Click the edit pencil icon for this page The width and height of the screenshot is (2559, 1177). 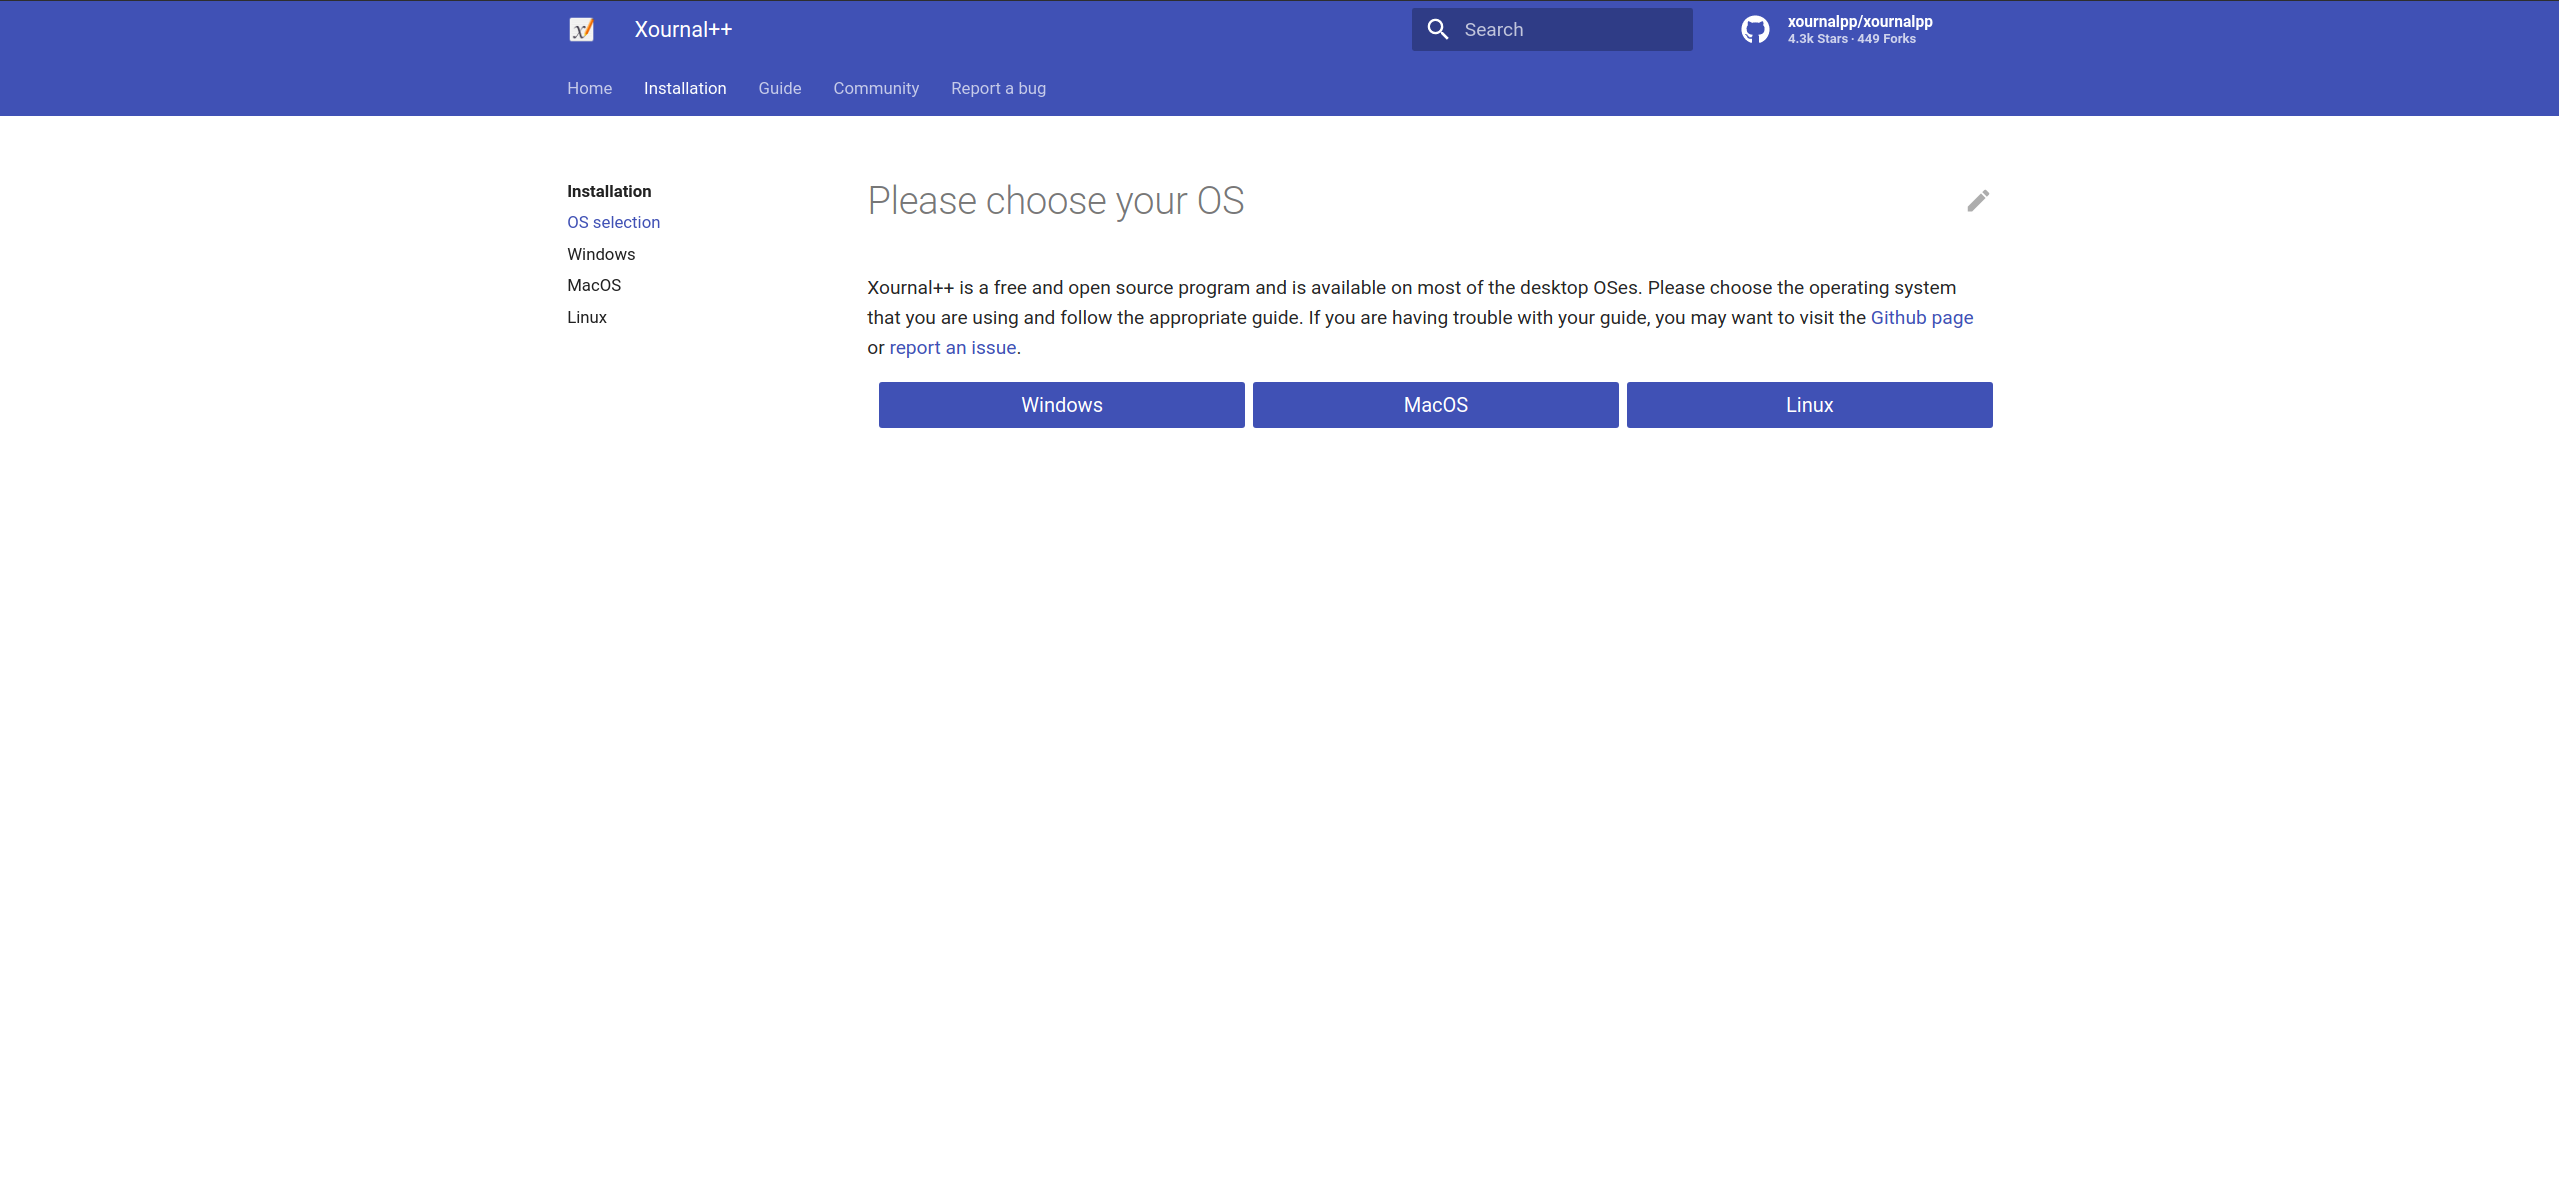click(1978, 200)
